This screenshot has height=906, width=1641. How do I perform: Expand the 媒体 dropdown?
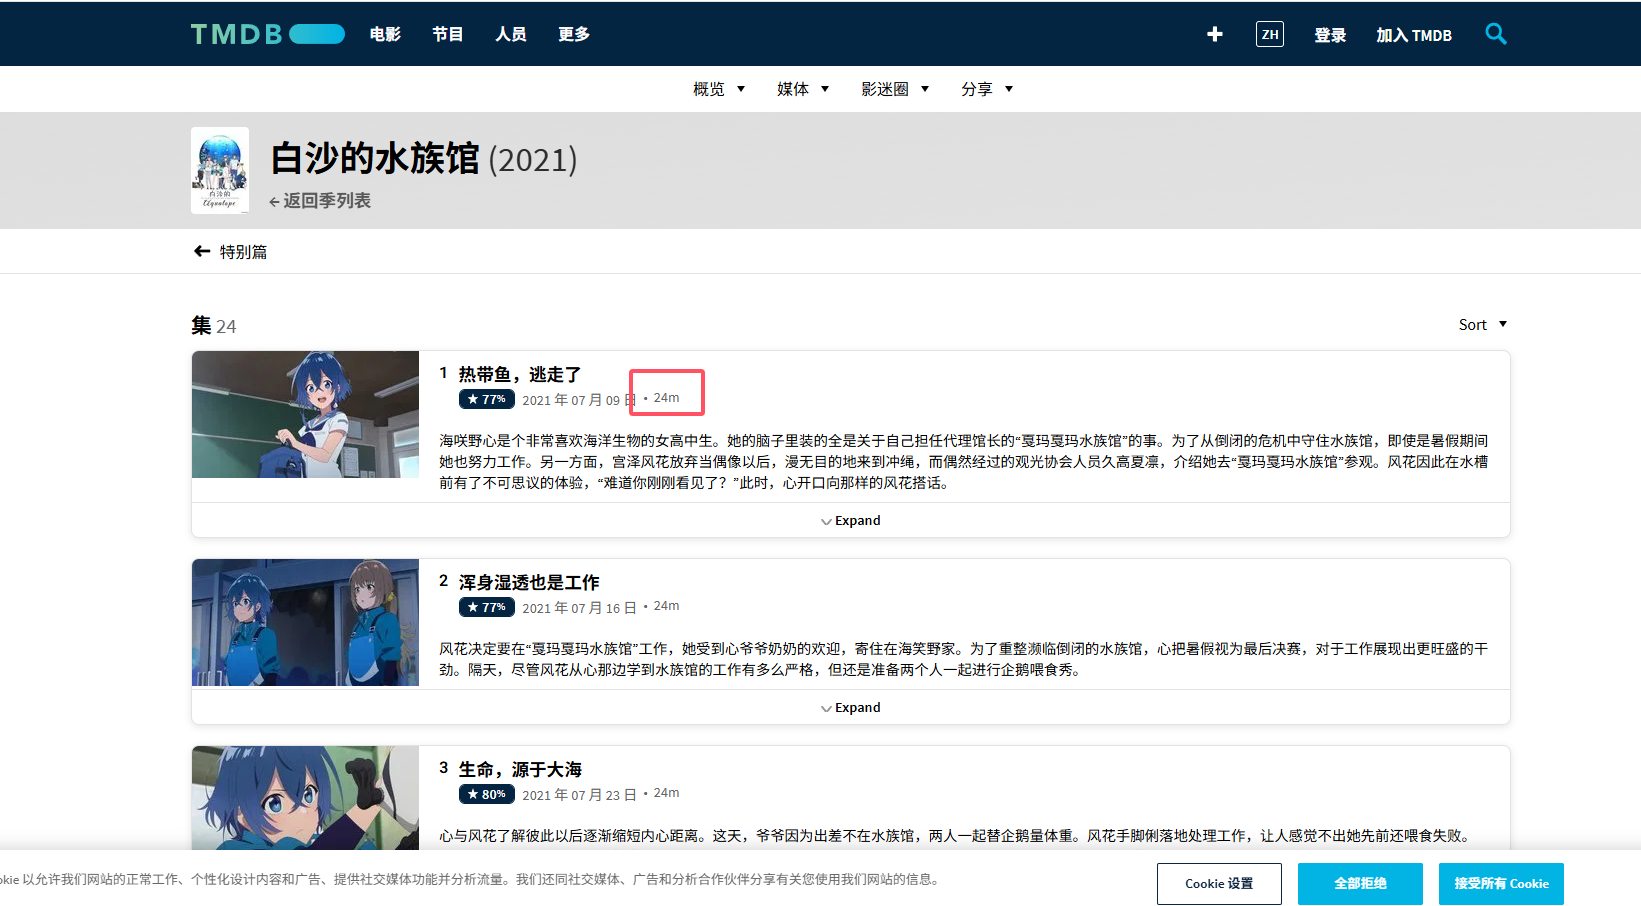(803, 89)
